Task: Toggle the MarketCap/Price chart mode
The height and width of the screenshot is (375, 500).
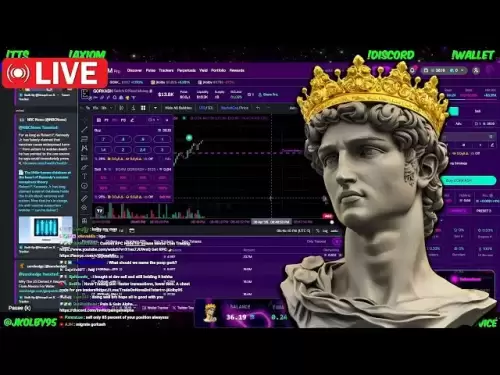Action: point(235,108)
